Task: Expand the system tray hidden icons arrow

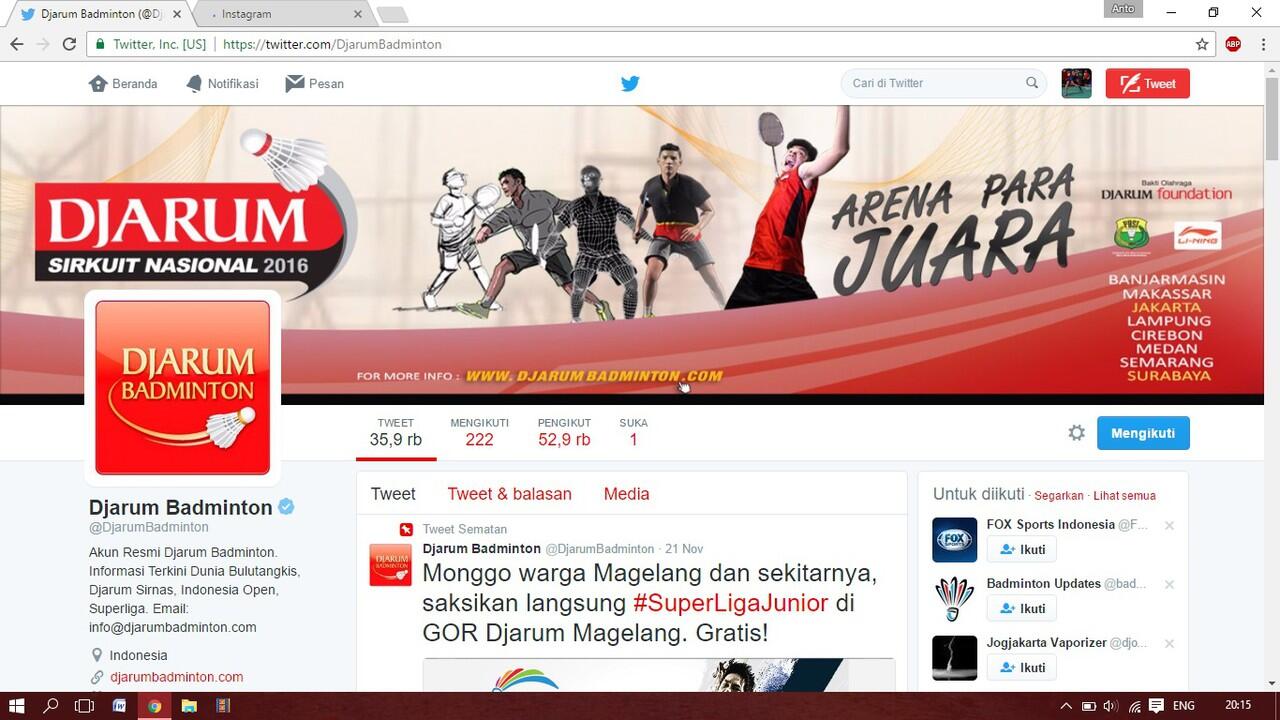Action: [1066, 706]
